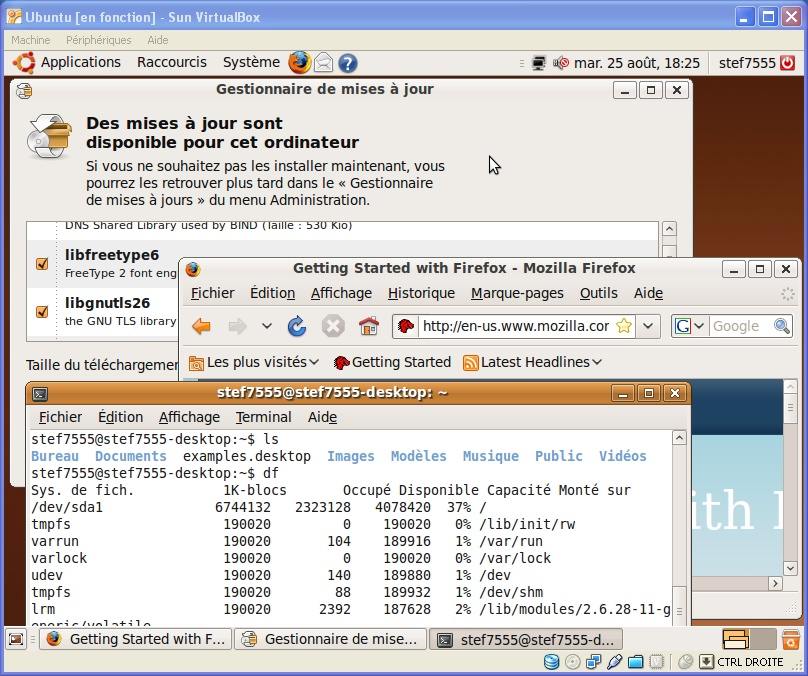The height and width of the screenshot is (676, 808).
Task: Click the update list scrollbar up arrow
Action: pos(669,229)
